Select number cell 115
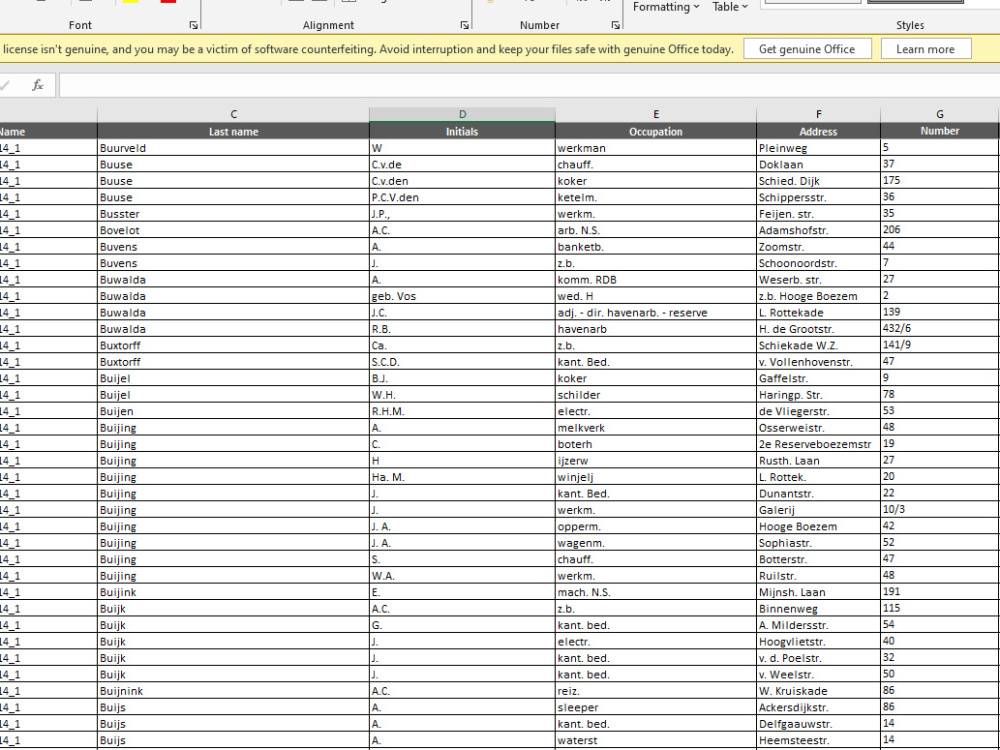The image size is (1000, 750). pyautogui.click(x=939, y=608)
